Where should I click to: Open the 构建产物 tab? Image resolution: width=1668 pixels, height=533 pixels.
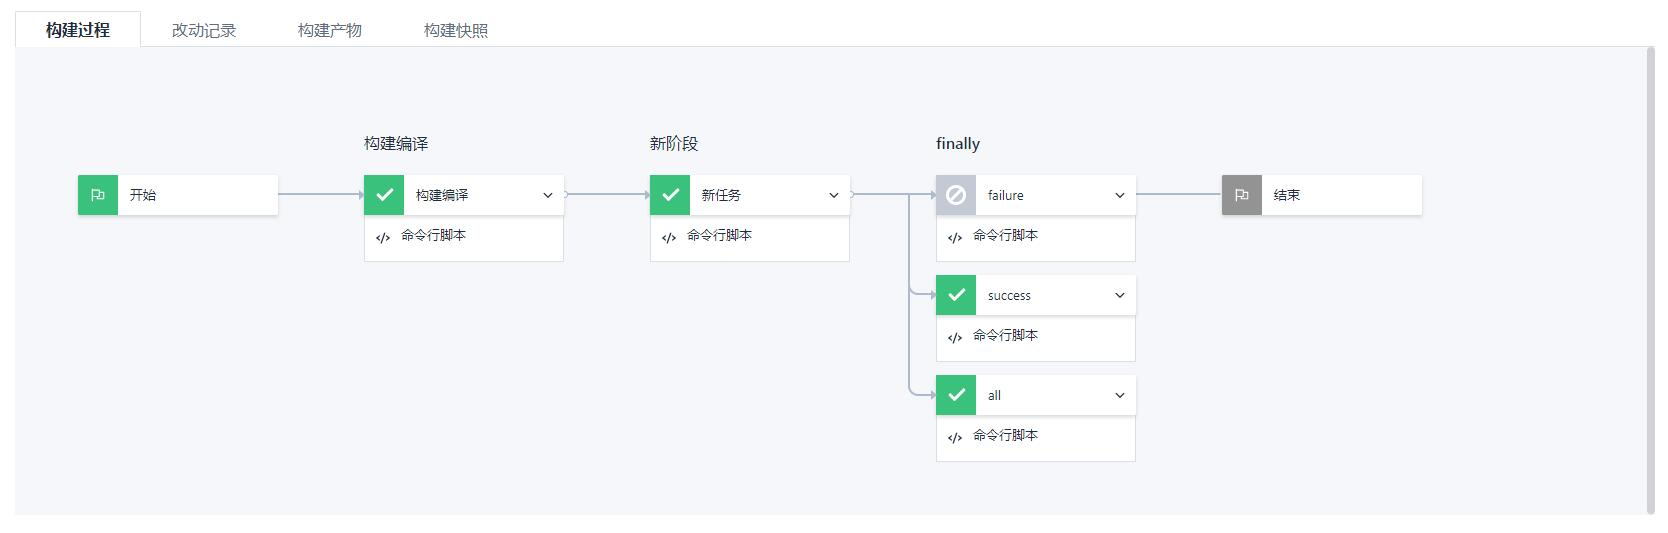[330, 30]
